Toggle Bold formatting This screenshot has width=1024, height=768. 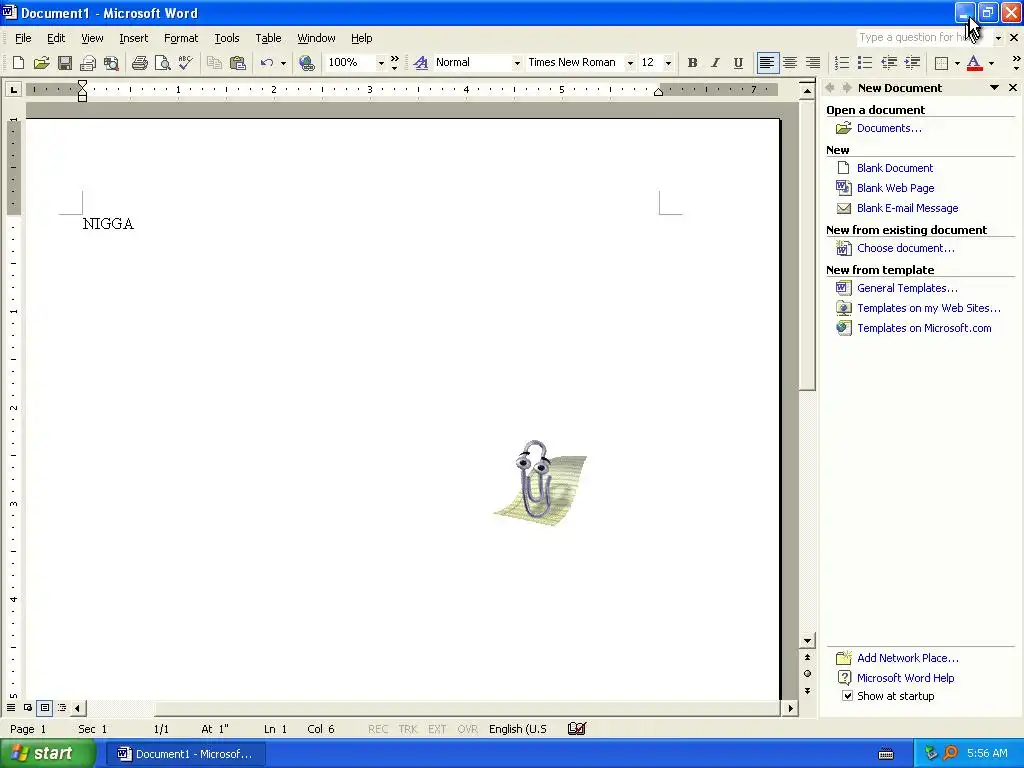[692, 63]
